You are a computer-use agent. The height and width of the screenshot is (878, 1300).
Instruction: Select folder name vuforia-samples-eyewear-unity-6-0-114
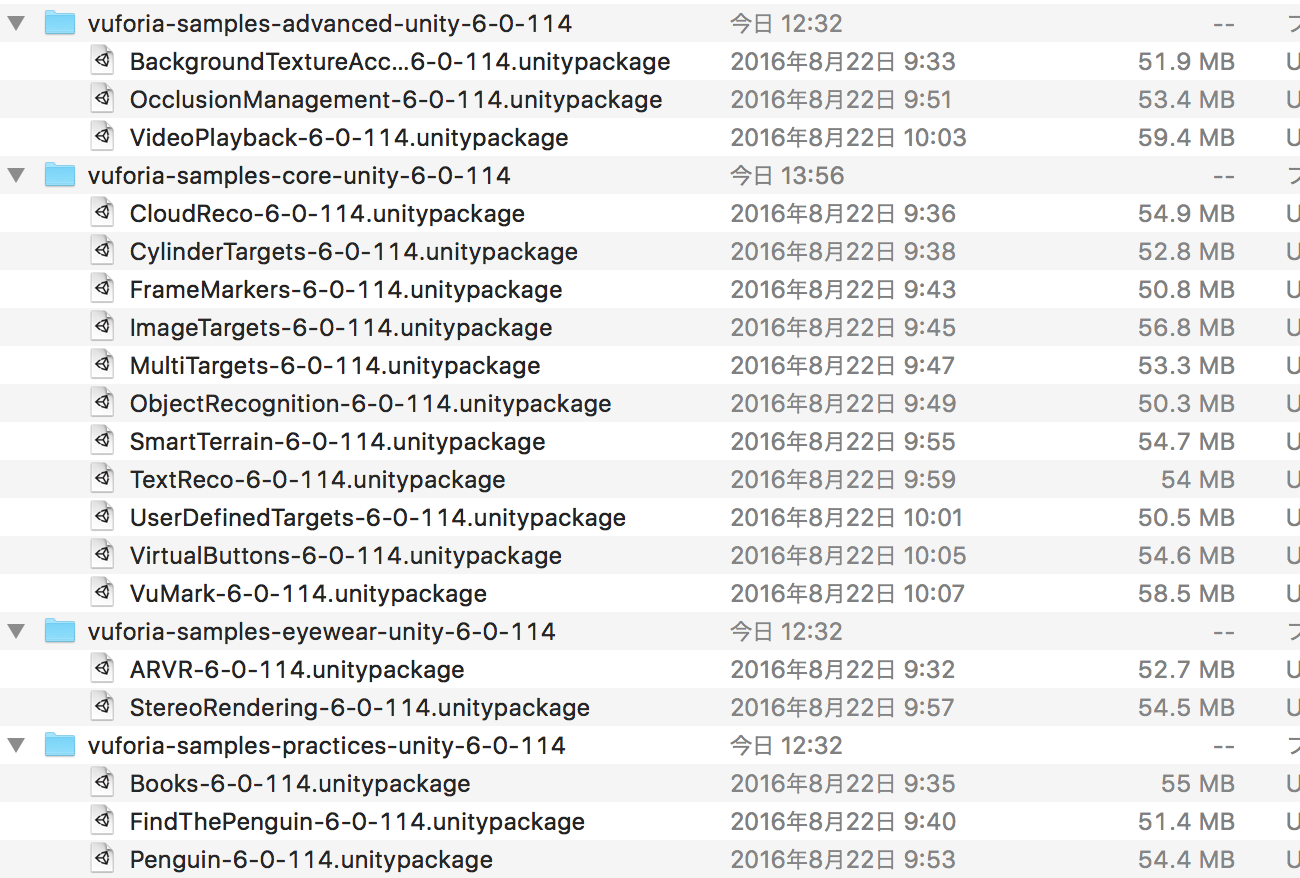322,632
